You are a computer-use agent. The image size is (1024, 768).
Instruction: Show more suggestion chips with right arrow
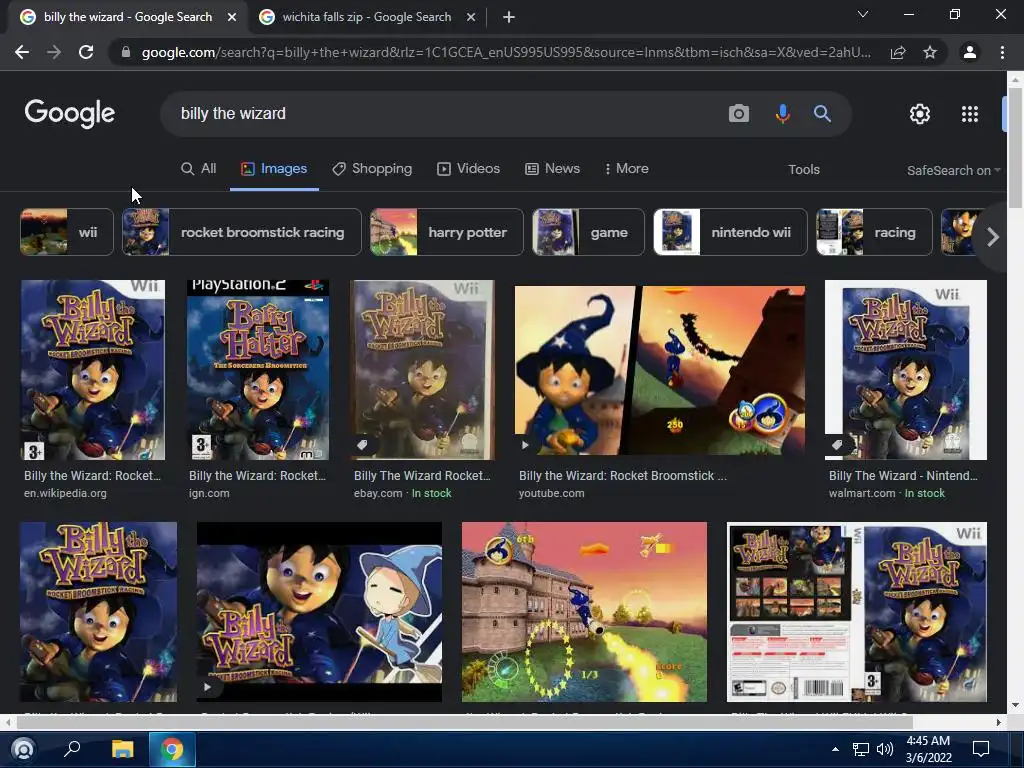point(993,236)
